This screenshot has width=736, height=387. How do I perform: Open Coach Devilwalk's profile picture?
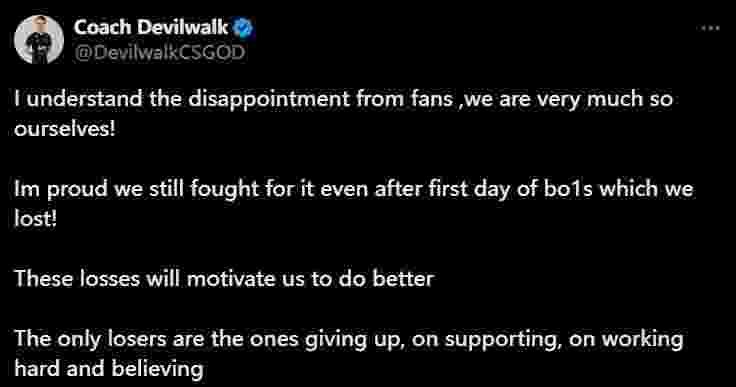point(39,39)
